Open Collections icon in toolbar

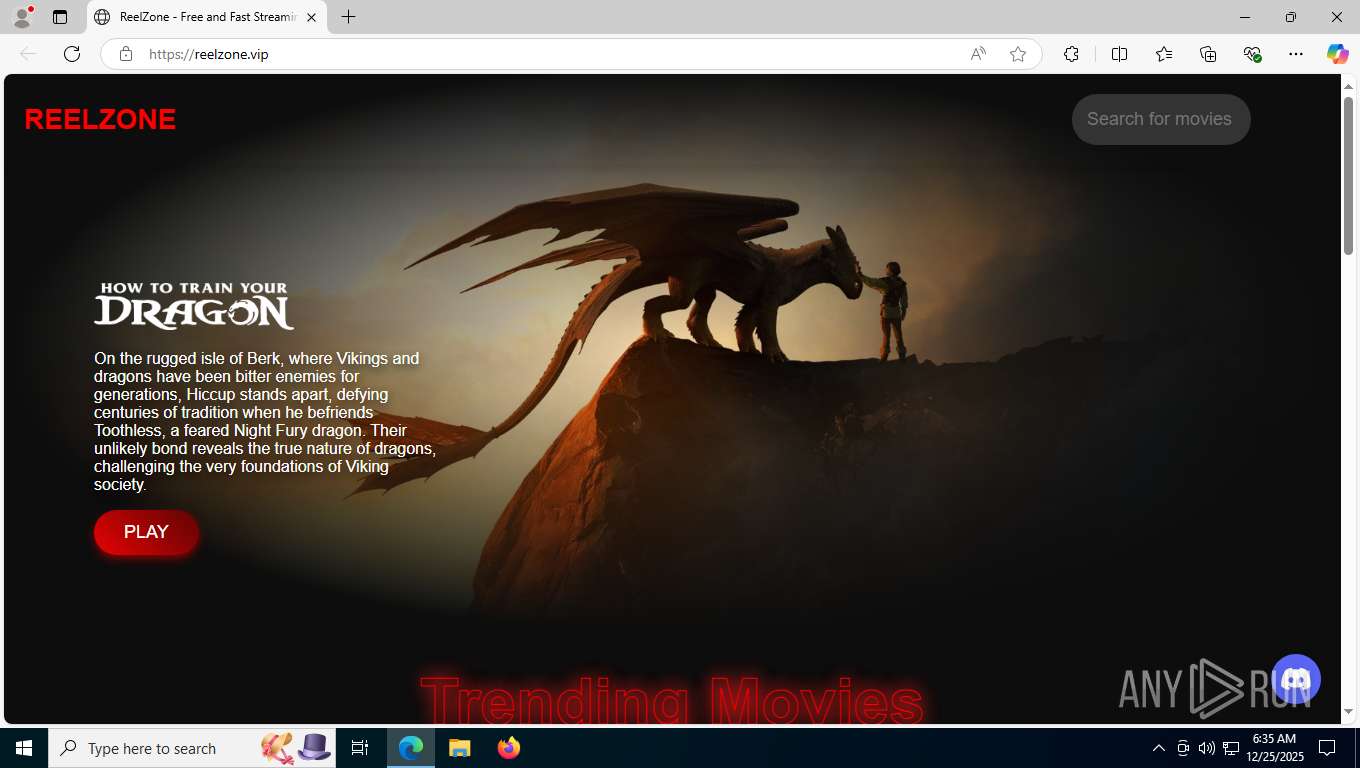tap(1208, 54)
